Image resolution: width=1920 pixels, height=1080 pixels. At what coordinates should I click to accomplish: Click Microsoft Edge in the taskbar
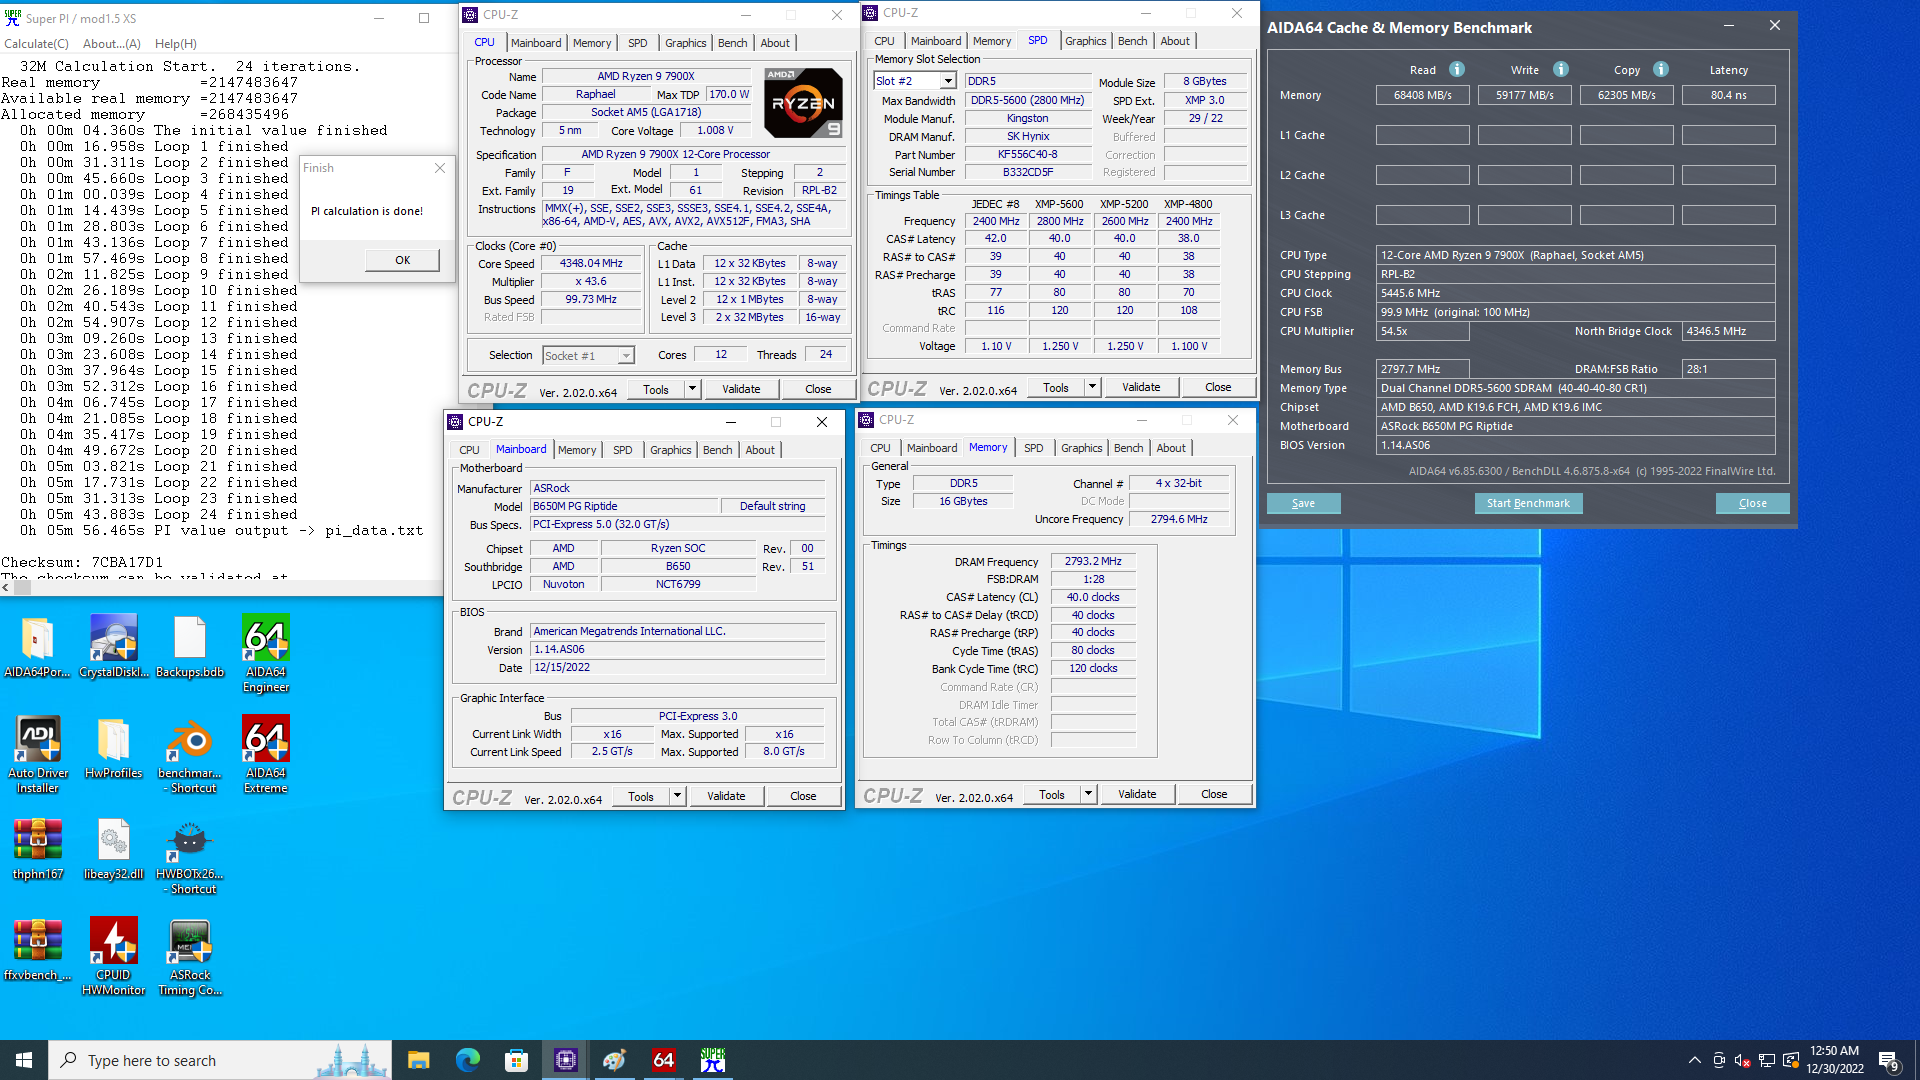467,1060
